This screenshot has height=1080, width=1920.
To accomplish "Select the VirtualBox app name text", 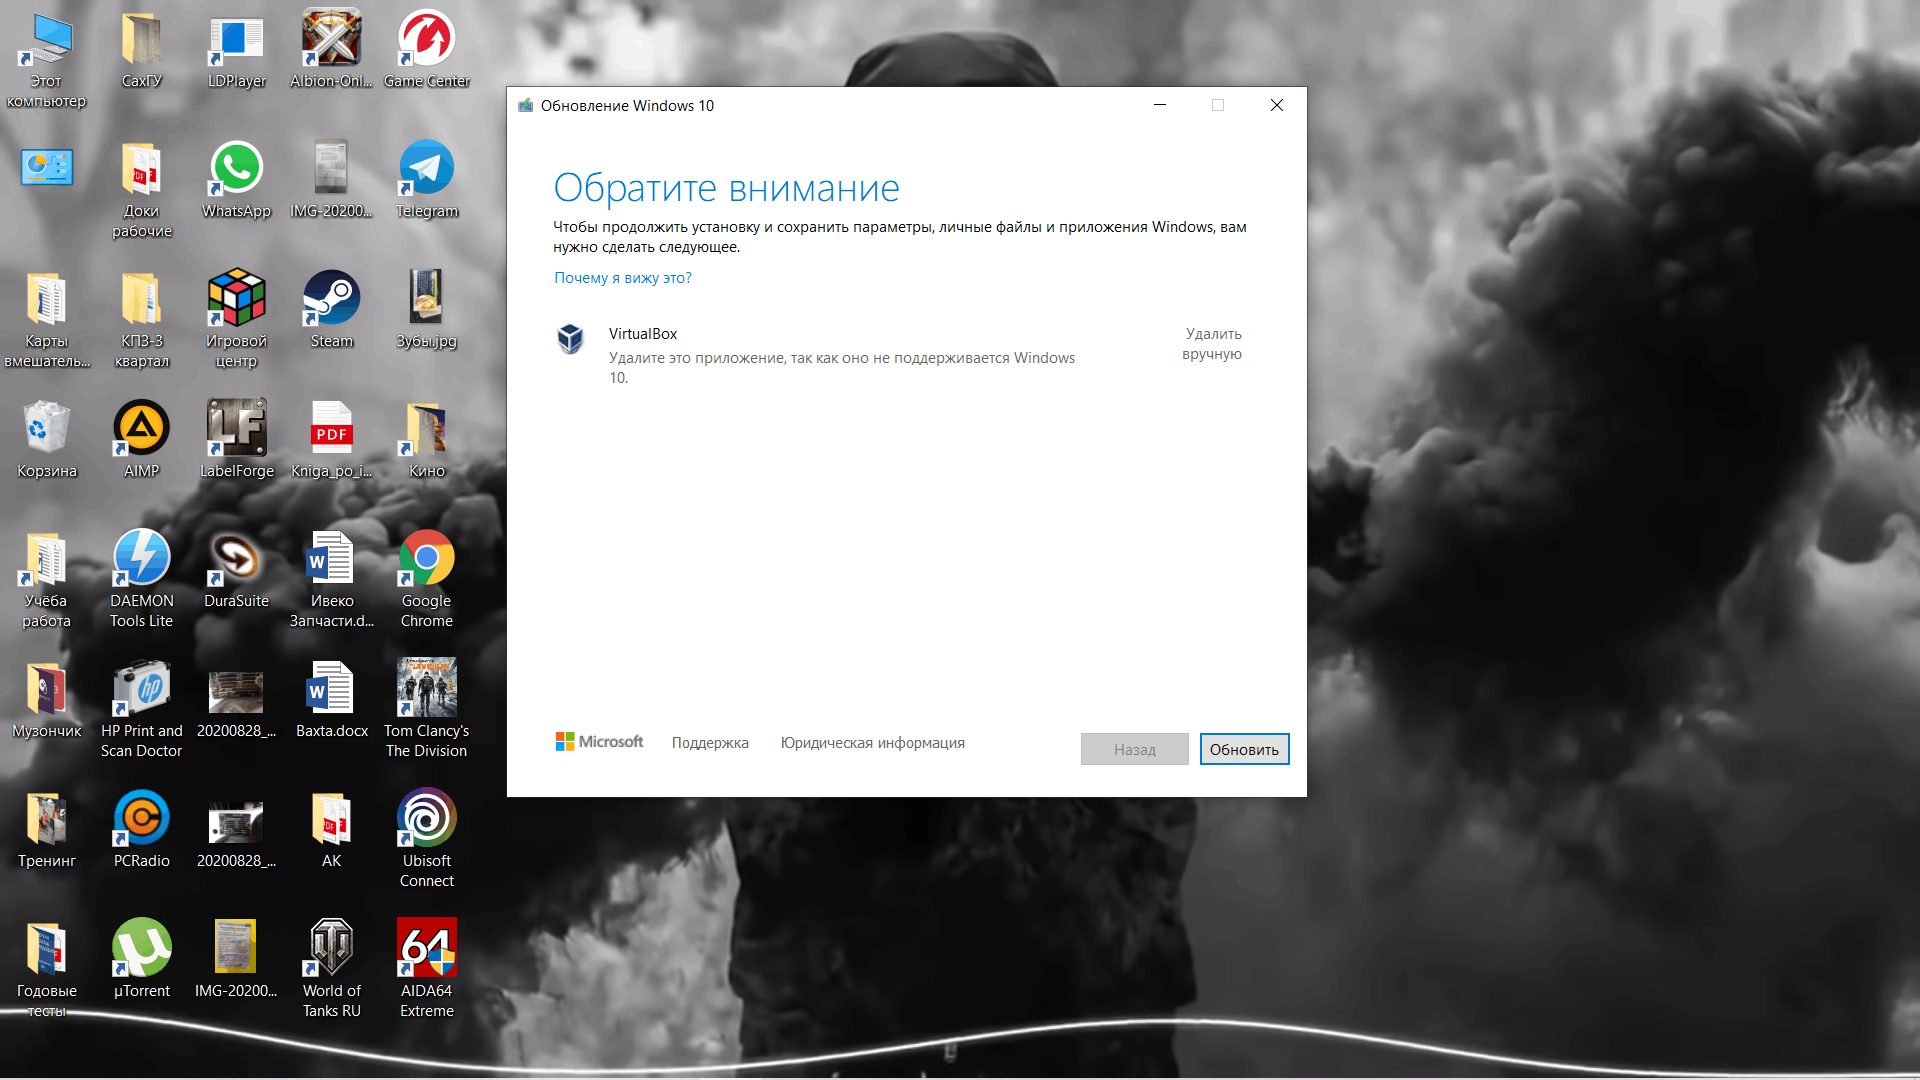I will (643, 333).
